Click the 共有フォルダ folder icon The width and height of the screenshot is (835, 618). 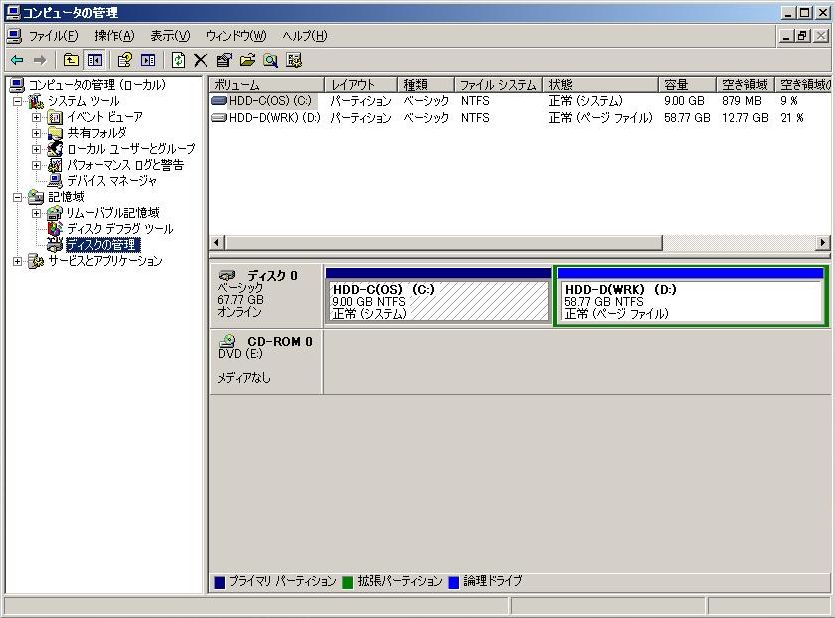55,133
